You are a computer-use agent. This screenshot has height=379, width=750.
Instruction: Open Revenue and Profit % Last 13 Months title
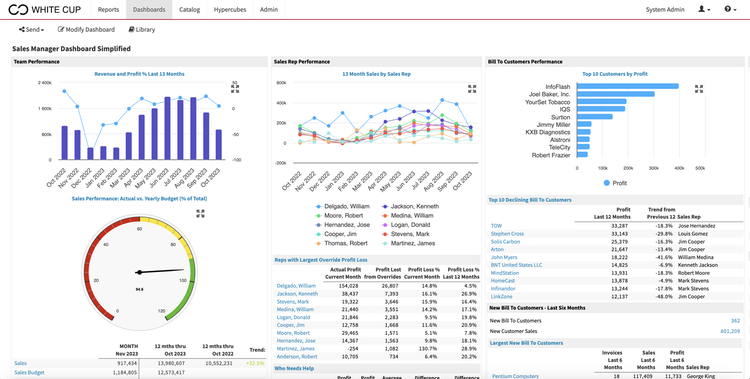pyautogui.click(x=139, y=74)
